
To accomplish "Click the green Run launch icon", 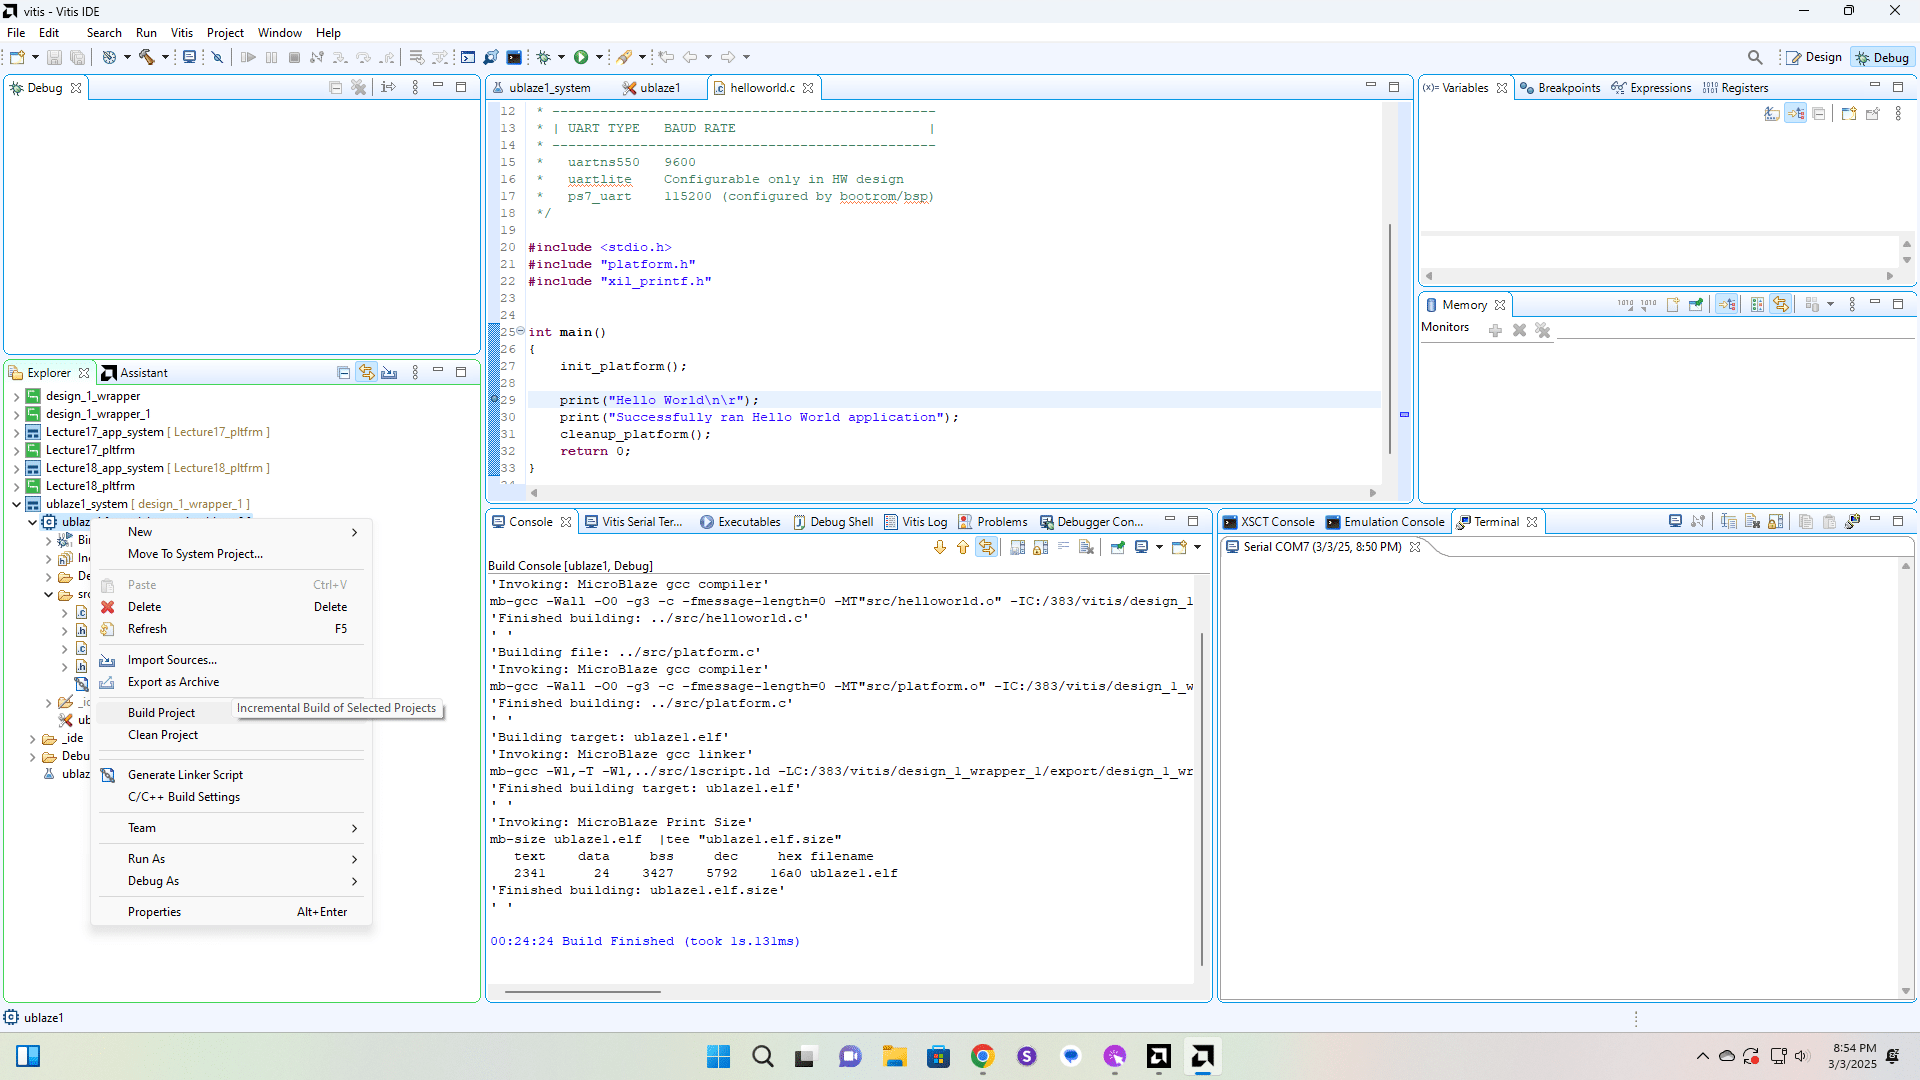I will (580, 57).
